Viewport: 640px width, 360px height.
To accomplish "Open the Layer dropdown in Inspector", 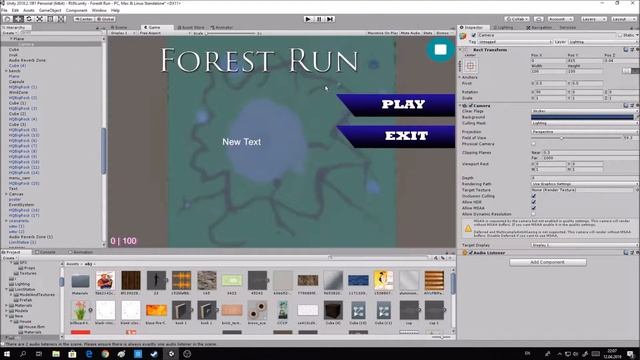I will pos(603,42).
